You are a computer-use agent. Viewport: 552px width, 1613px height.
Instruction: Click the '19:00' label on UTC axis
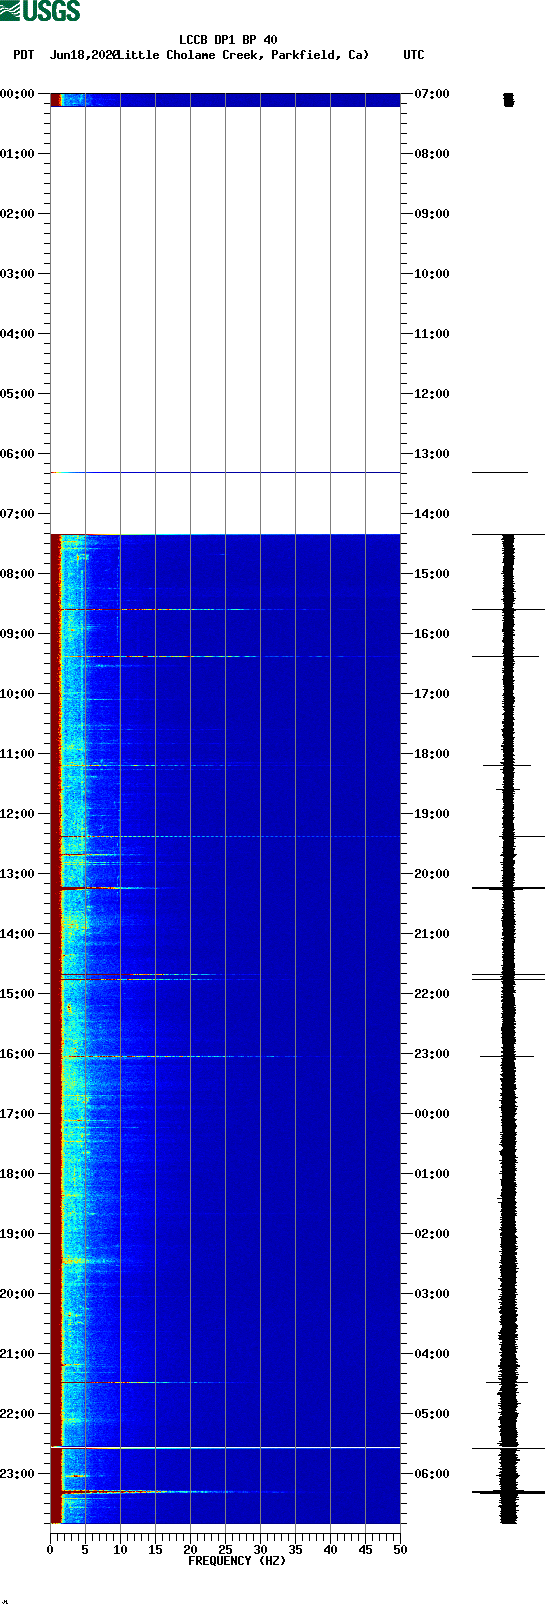click(x=432, y=814)
